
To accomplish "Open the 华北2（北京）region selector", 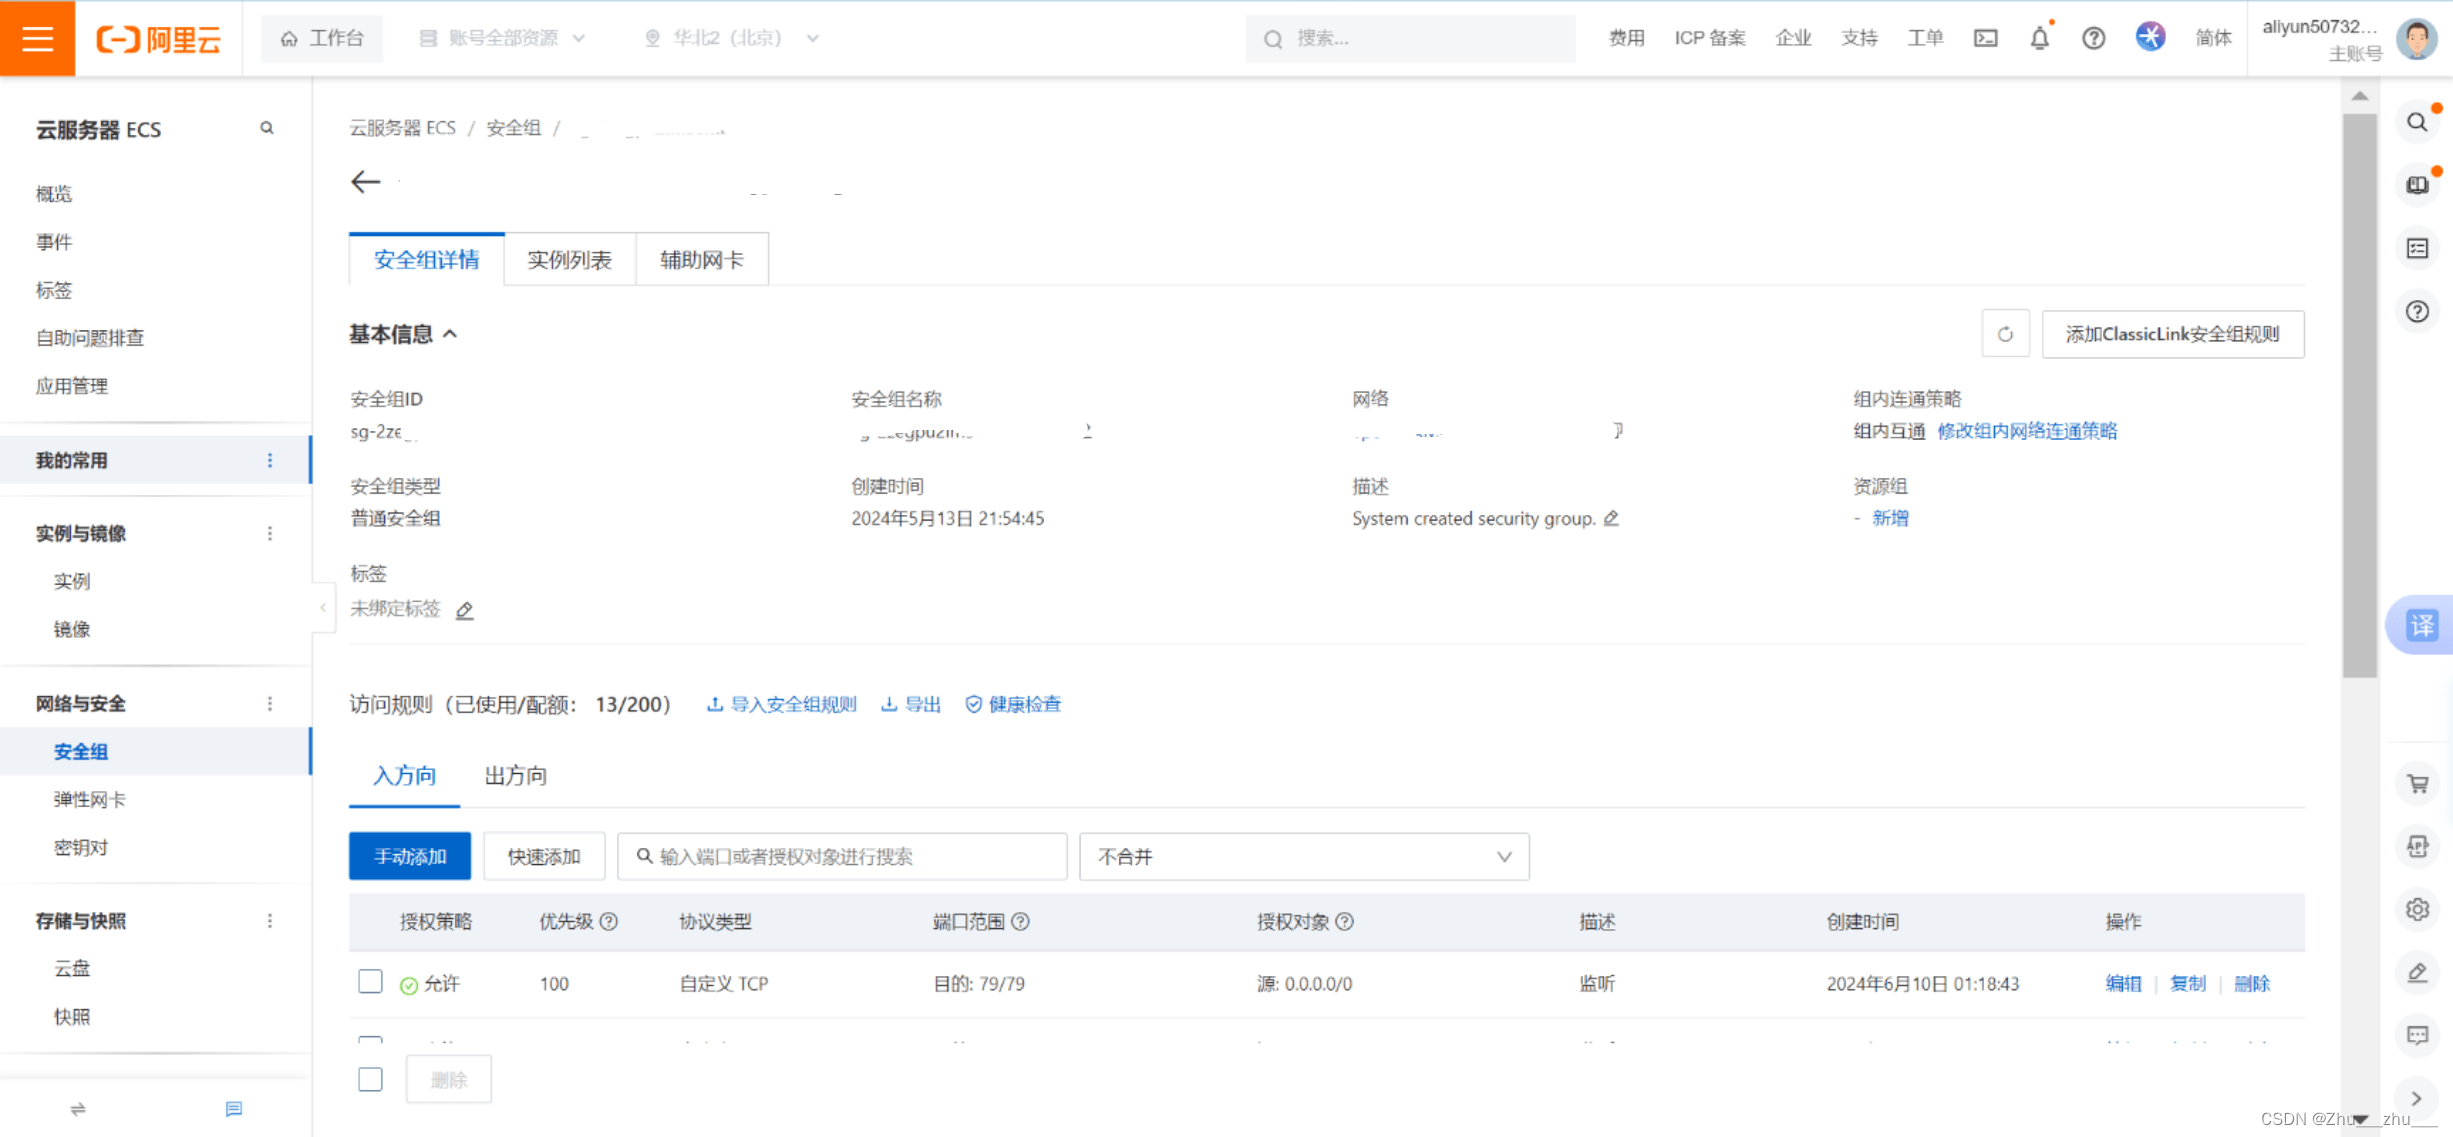I will [x=729, y=38].
